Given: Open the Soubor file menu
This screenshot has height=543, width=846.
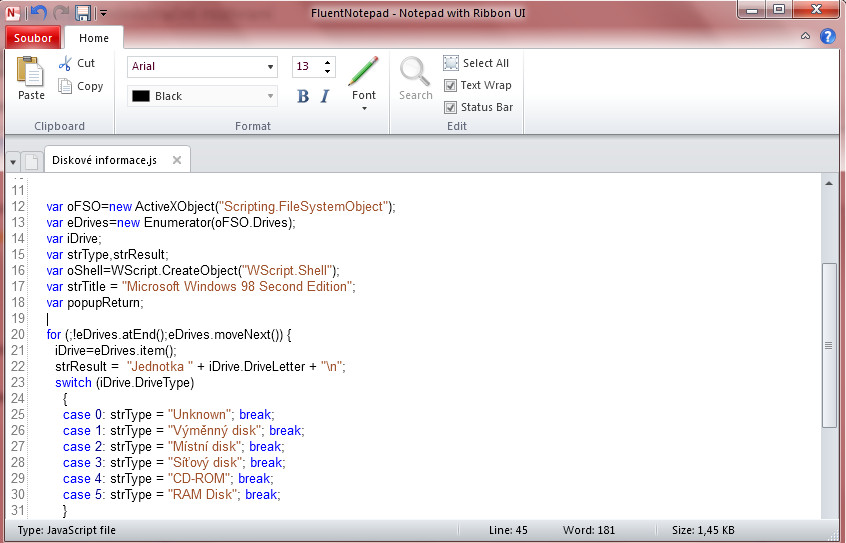Looking at the screenshot, I should (33, 38).
